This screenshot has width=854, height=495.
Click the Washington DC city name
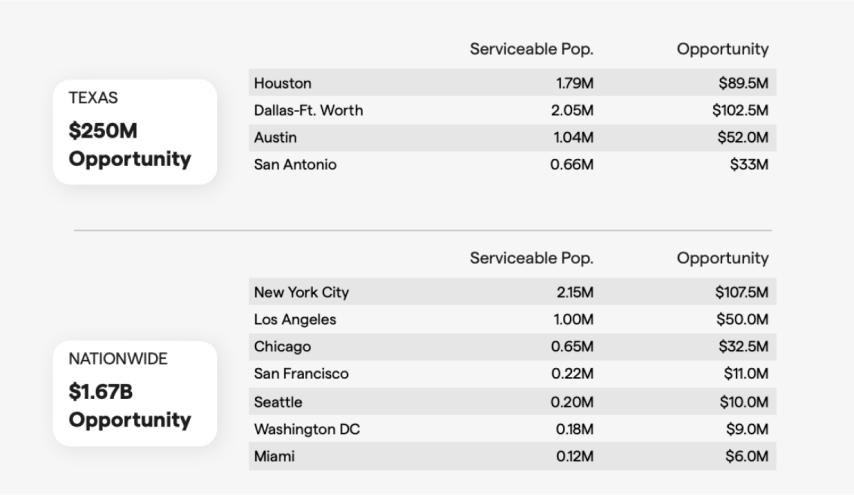tap(307, 430)
